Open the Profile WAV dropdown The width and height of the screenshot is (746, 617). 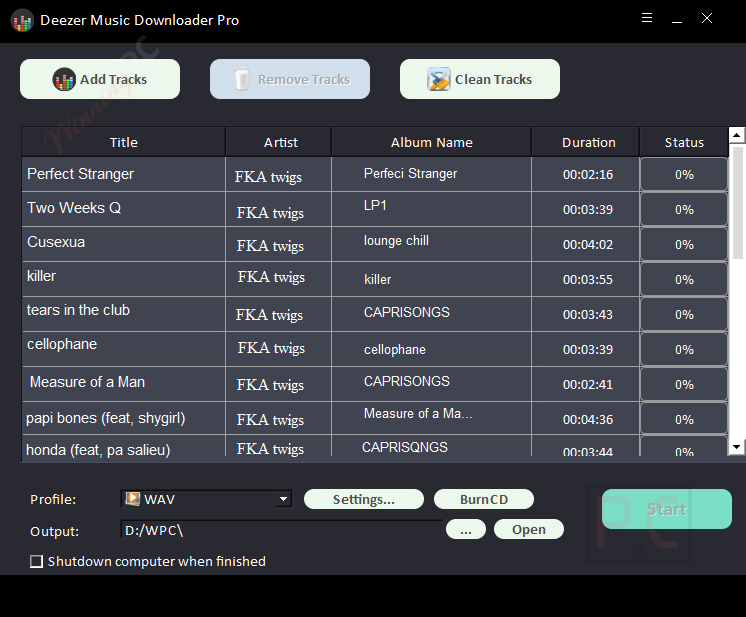coord(284,499)
